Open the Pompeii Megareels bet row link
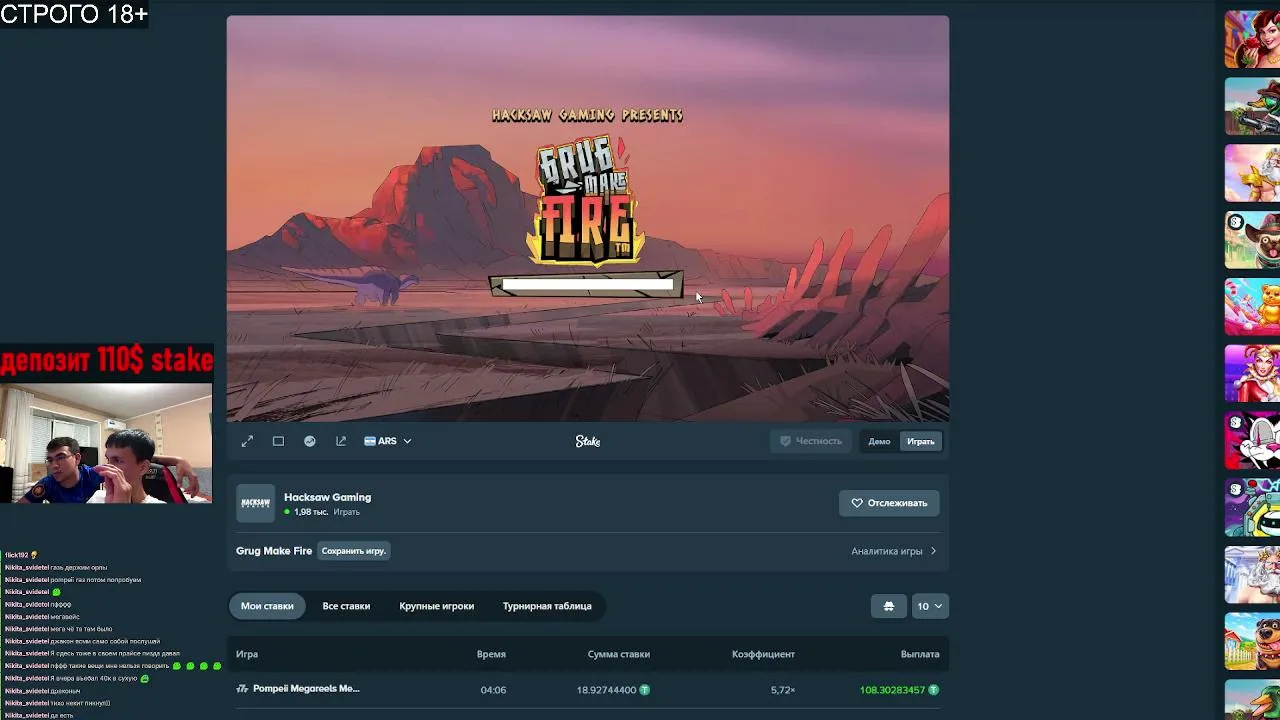Image resolution: width=1280 pixels, height=720 pixels. pos(306,689)
